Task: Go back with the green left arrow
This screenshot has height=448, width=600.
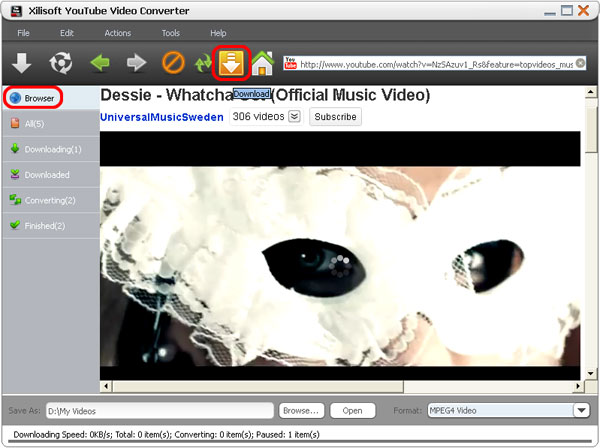Action: click(x=100, y=63)
